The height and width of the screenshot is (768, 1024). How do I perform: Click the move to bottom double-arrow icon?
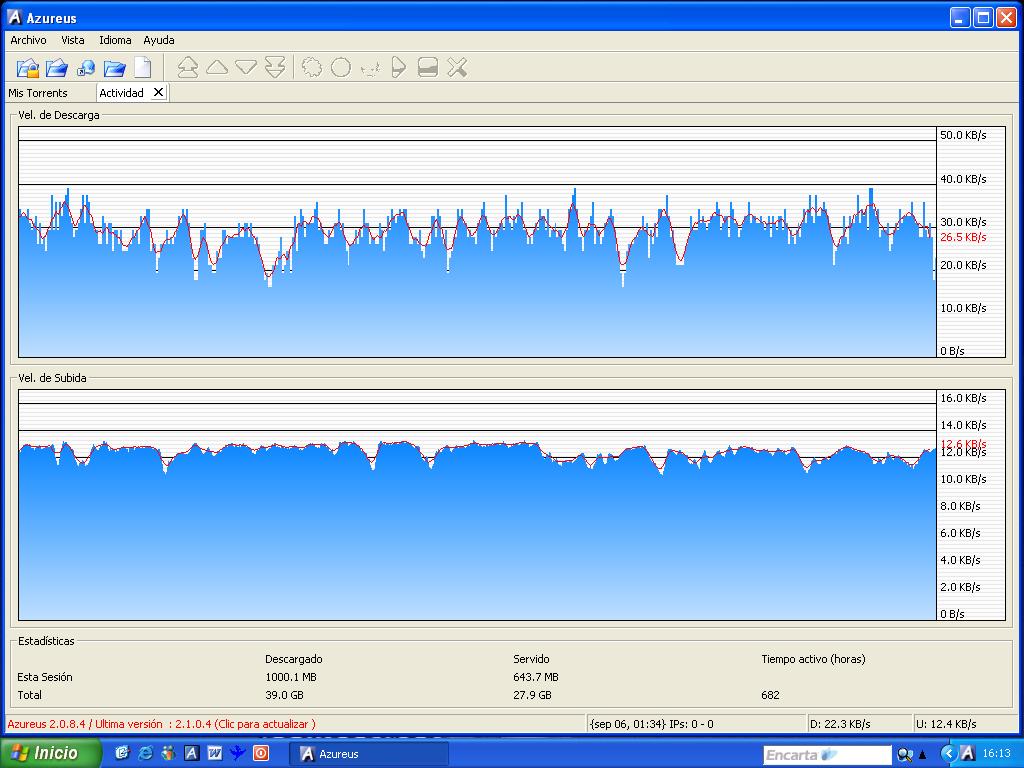pyautogui.click(x=275, y=67)
